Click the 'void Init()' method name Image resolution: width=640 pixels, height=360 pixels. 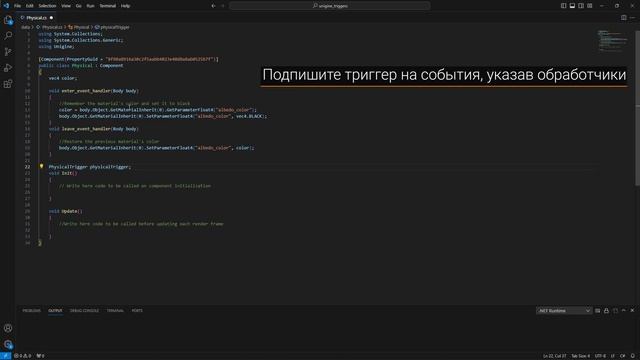[x=63, y=173]
